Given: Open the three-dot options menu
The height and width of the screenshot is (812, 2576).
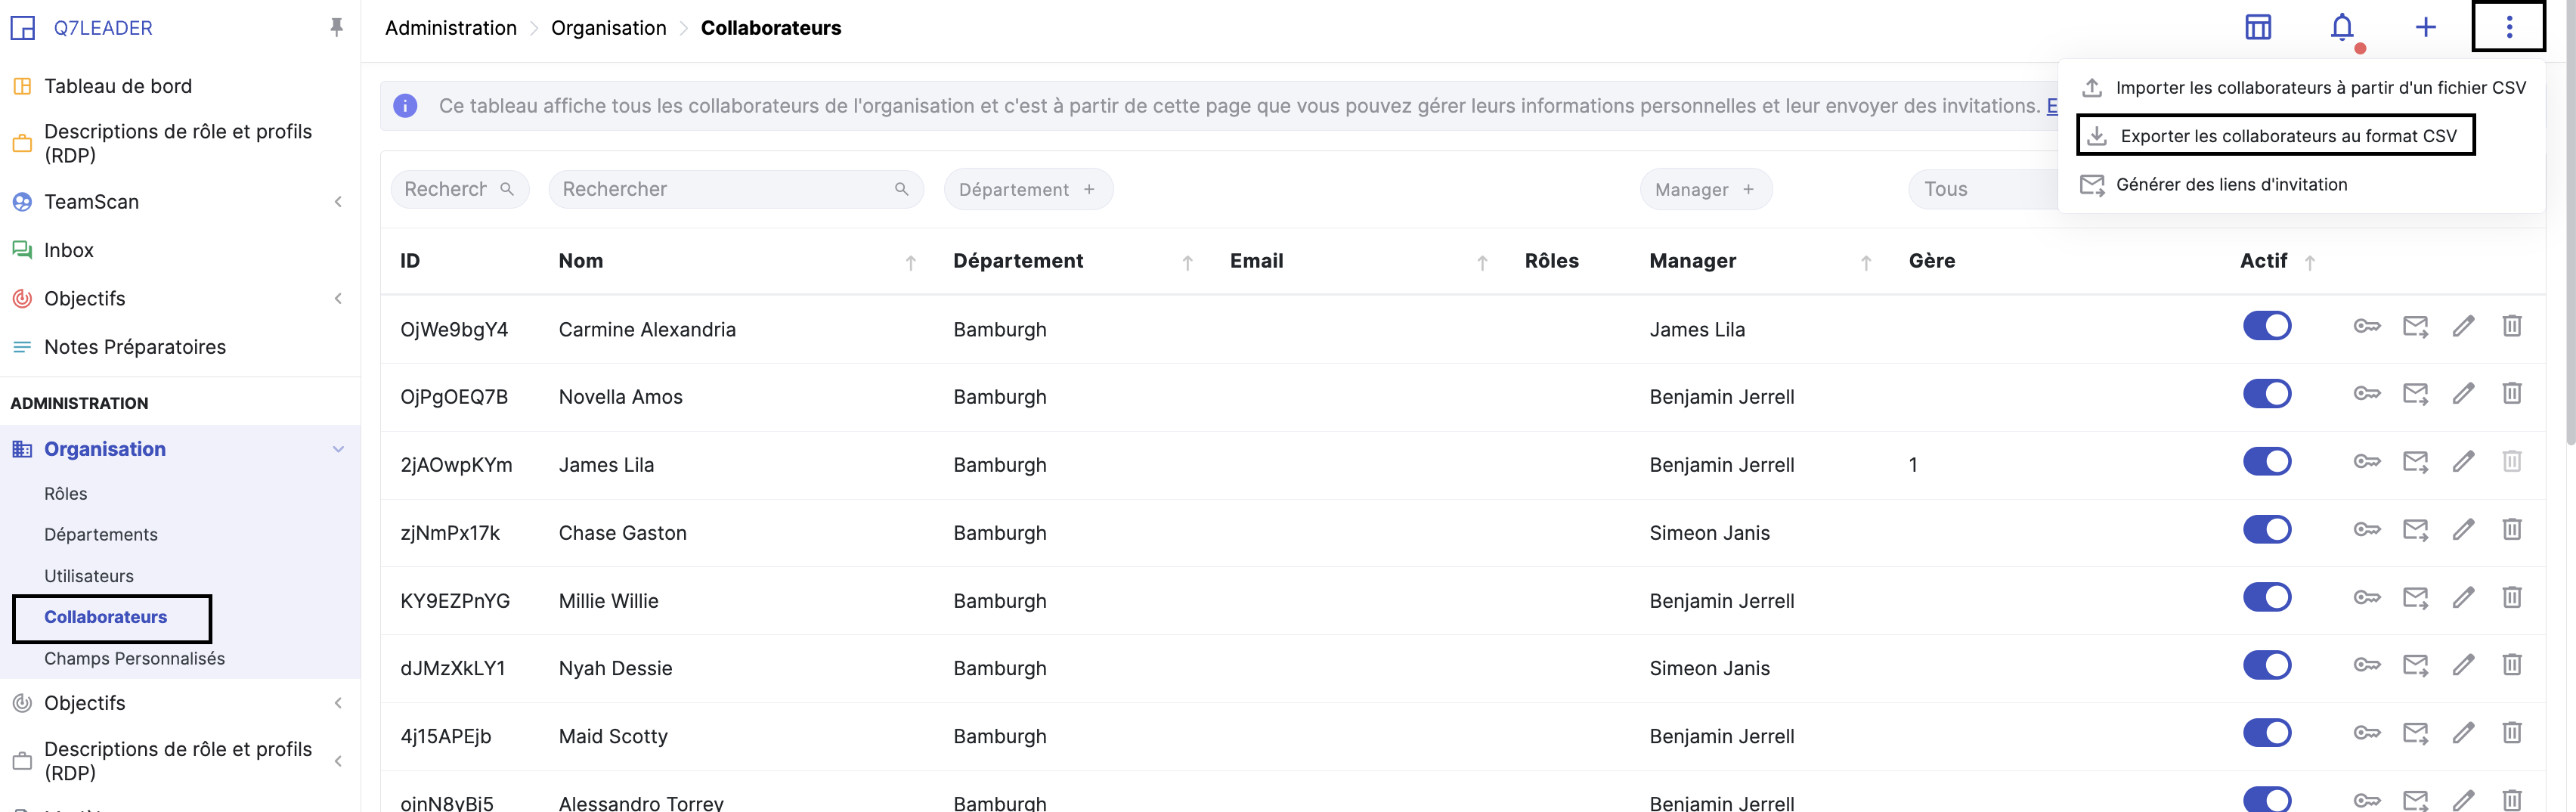Looking at the screenshot, I should click(2508, 28).
